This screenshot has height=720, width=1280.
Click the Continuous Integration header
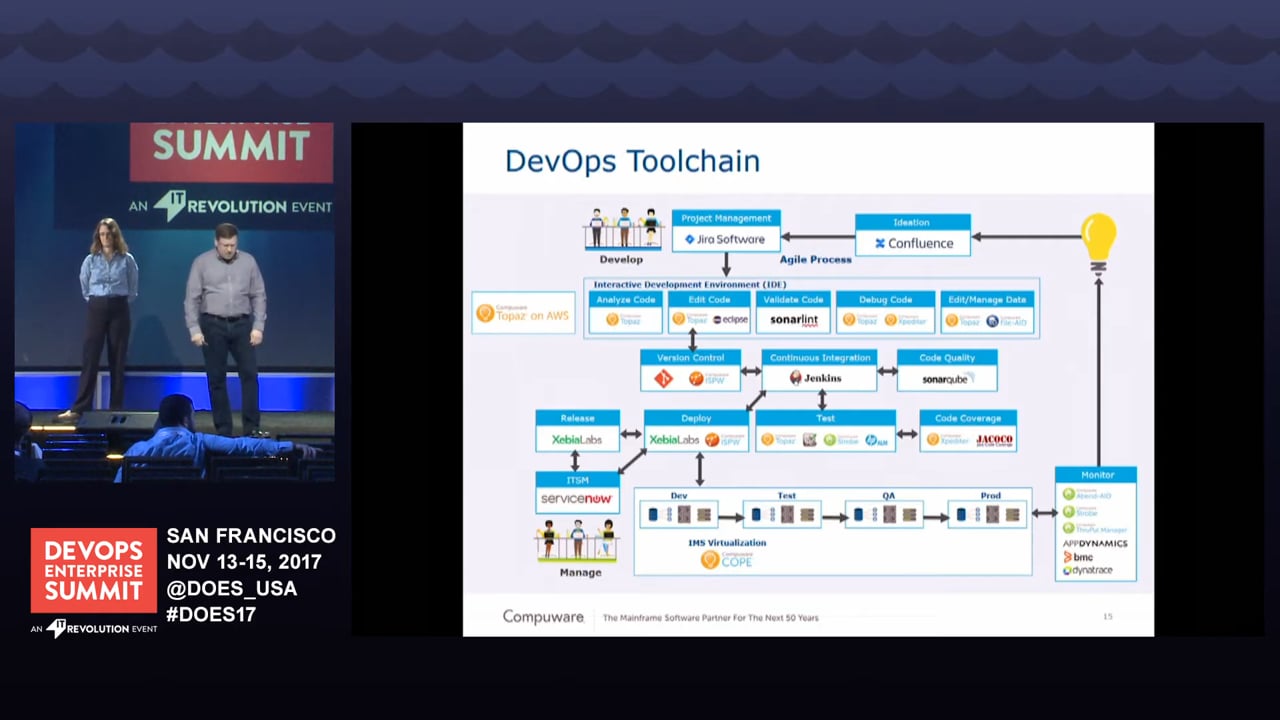pos(820,357)
